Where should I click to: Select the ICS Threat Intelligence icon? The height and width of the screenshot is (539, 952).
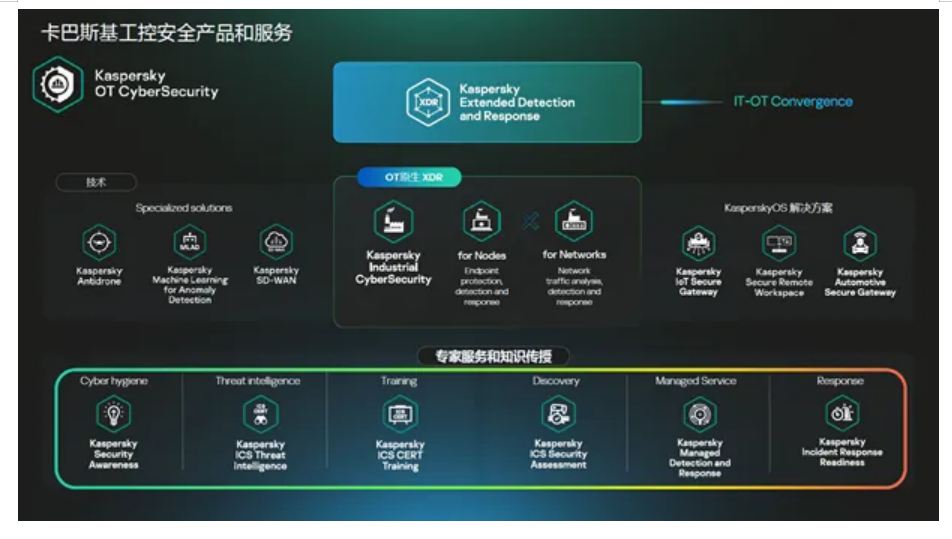click(260, 414)
